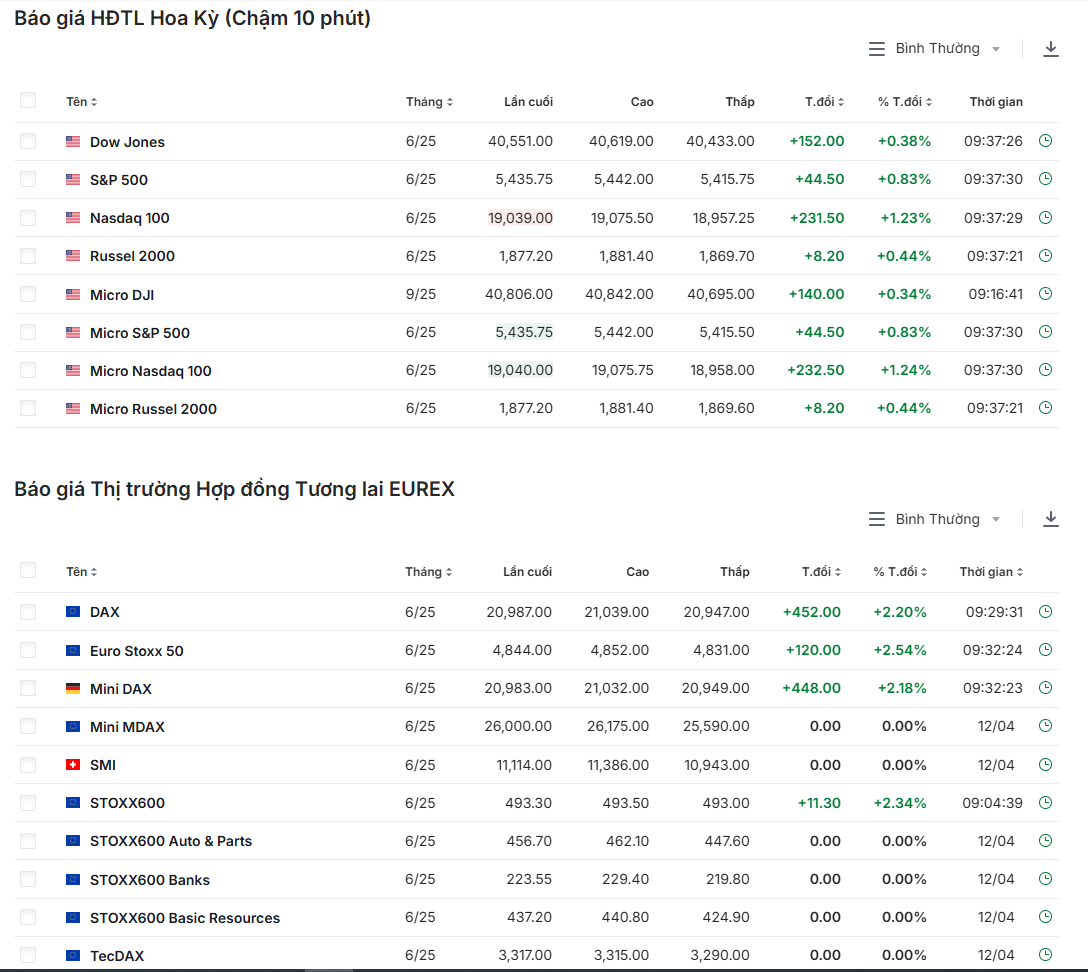Viewport: 1088px width, 972px height.
Task: Click the clock icon in Micro S&P 500 row
Action: pos(1046,332)
